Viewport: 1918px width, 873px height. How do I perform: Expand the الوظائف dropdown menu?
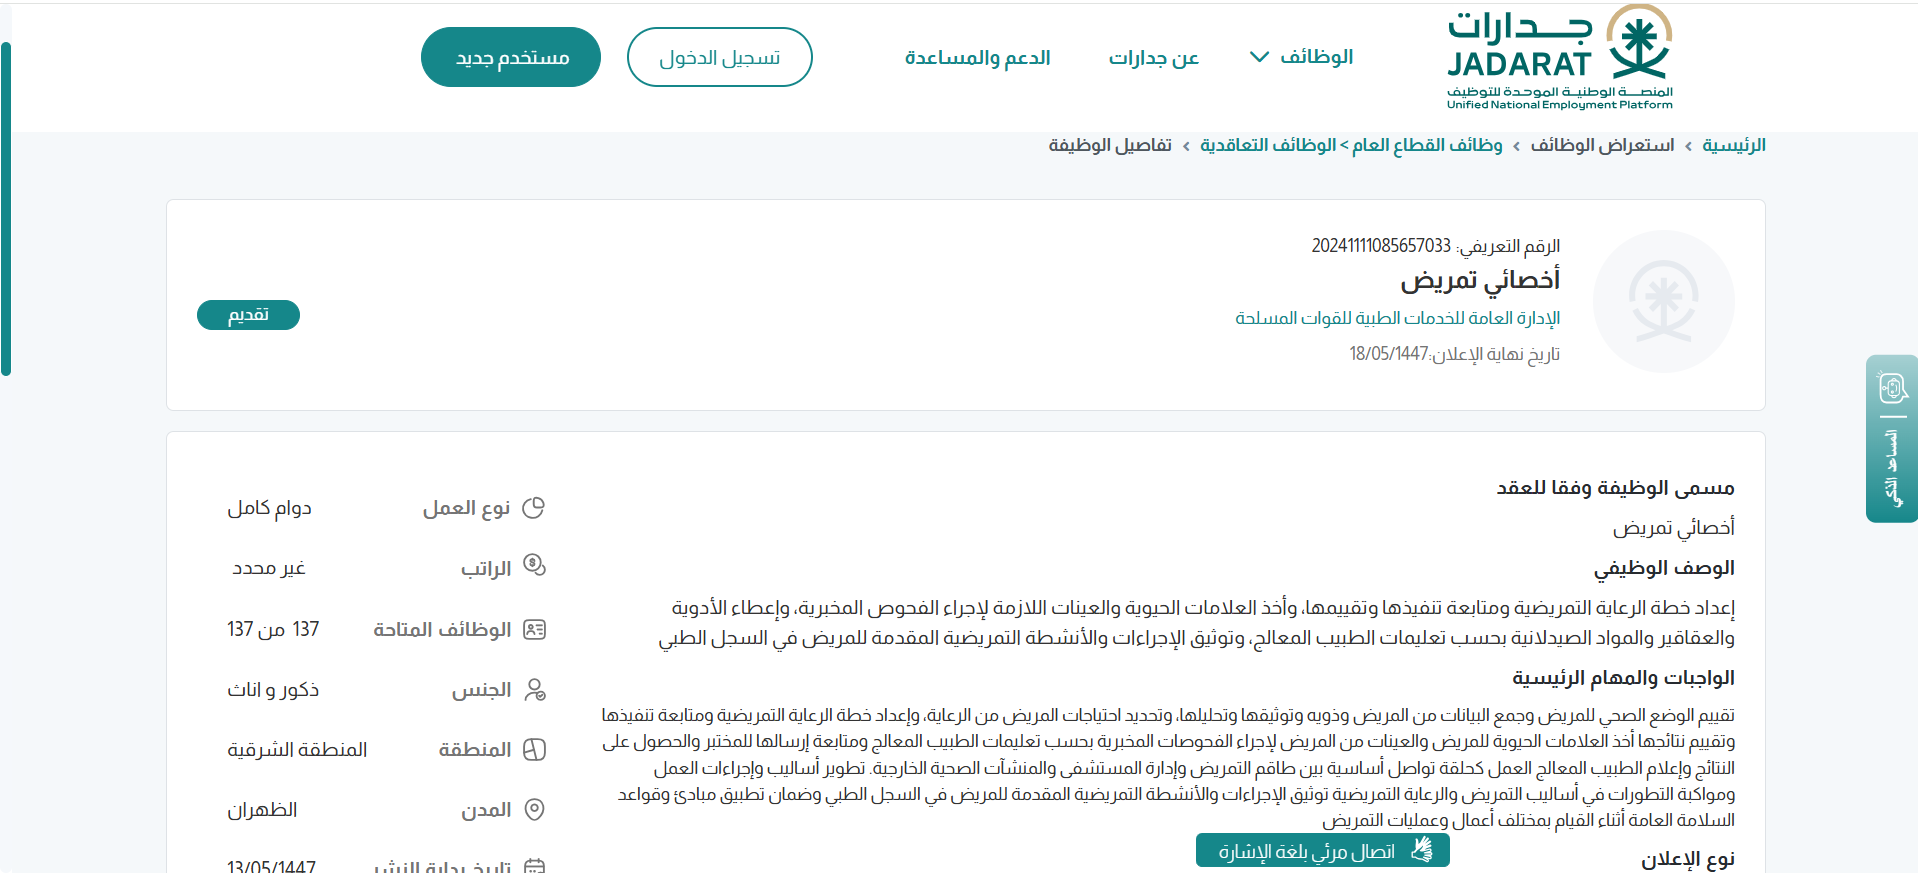tap(1301, 57)
